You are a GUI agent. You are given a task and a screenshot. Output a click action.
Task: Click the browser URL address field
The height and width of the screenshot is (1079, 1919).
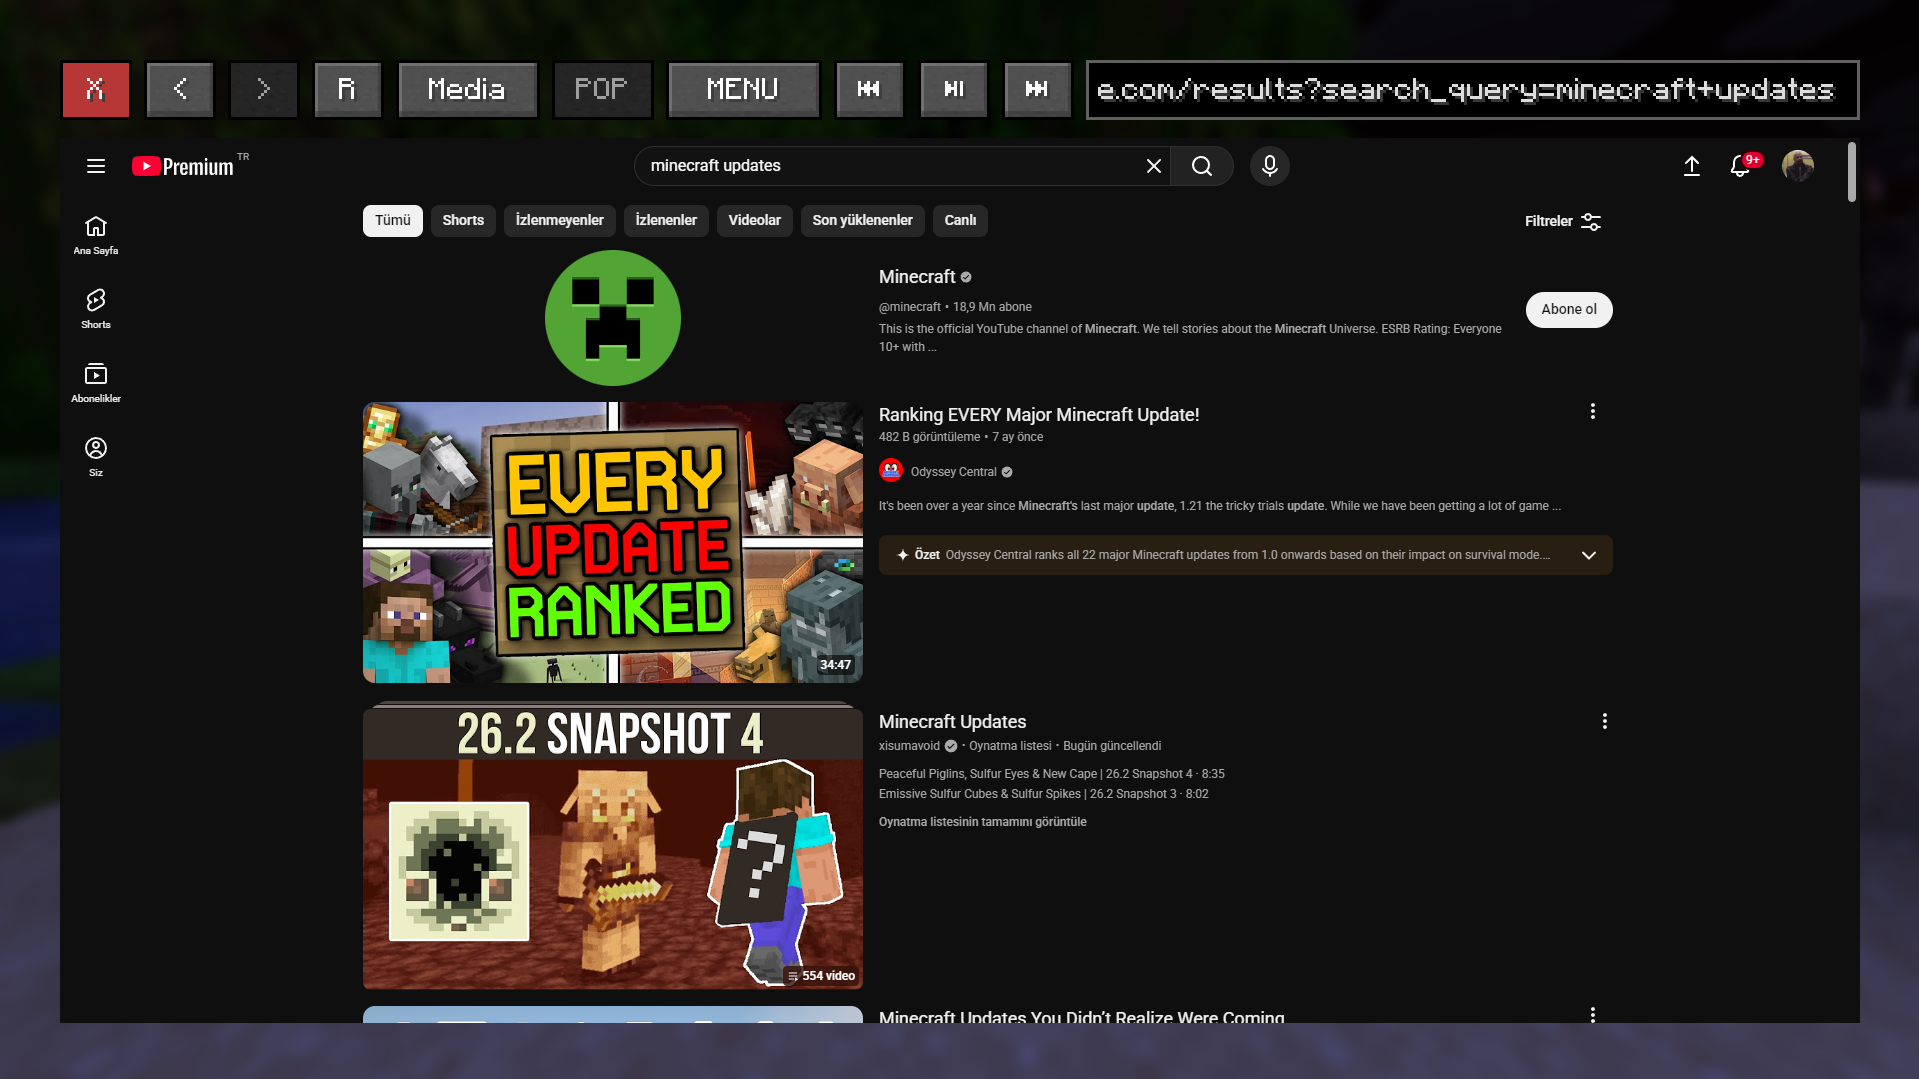[x=1472, y=90]
